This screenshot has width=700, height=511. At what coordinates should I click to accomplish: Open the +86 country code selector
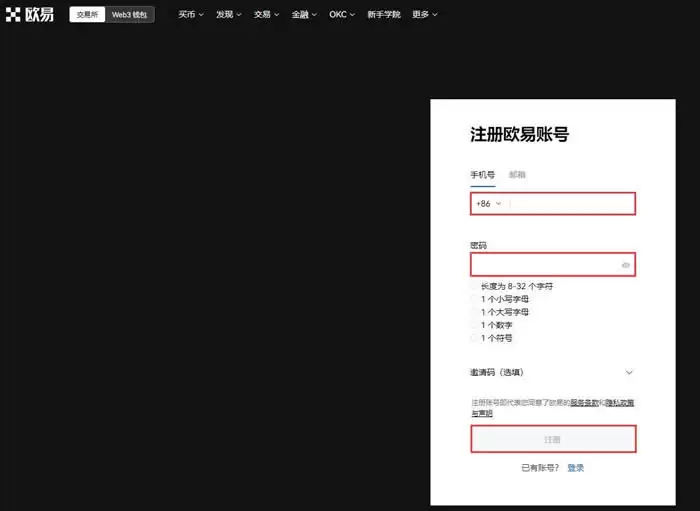[x=489, y=204]
